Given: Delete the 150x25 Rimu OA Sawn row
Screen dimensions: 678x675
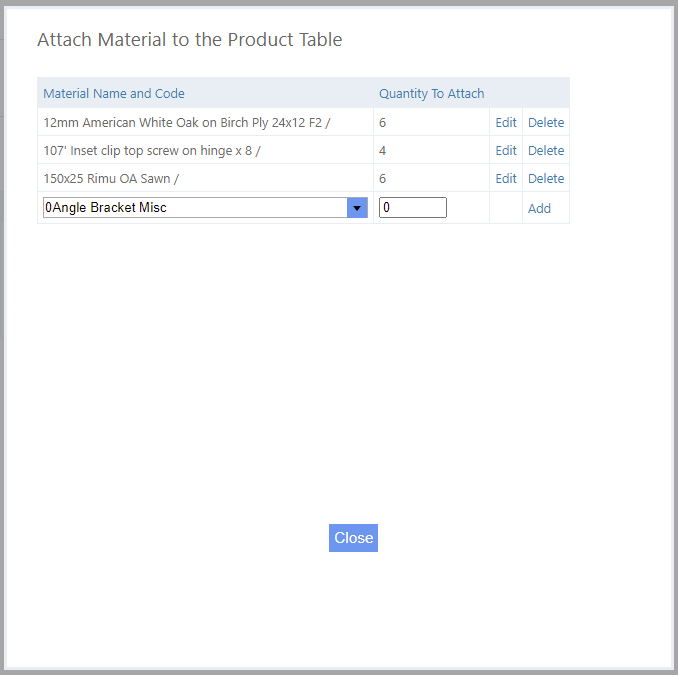Looking at the screenshot, I should (546, 178).
